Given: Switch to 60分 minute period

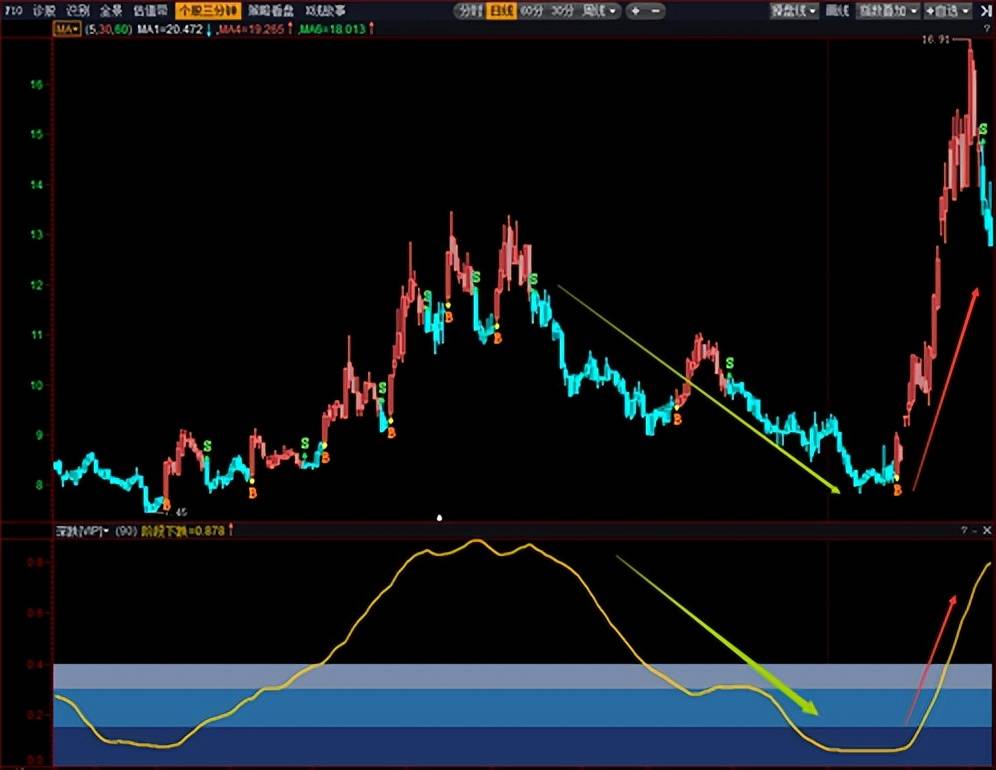Looking at the screenshot, I should coord(531,11).
